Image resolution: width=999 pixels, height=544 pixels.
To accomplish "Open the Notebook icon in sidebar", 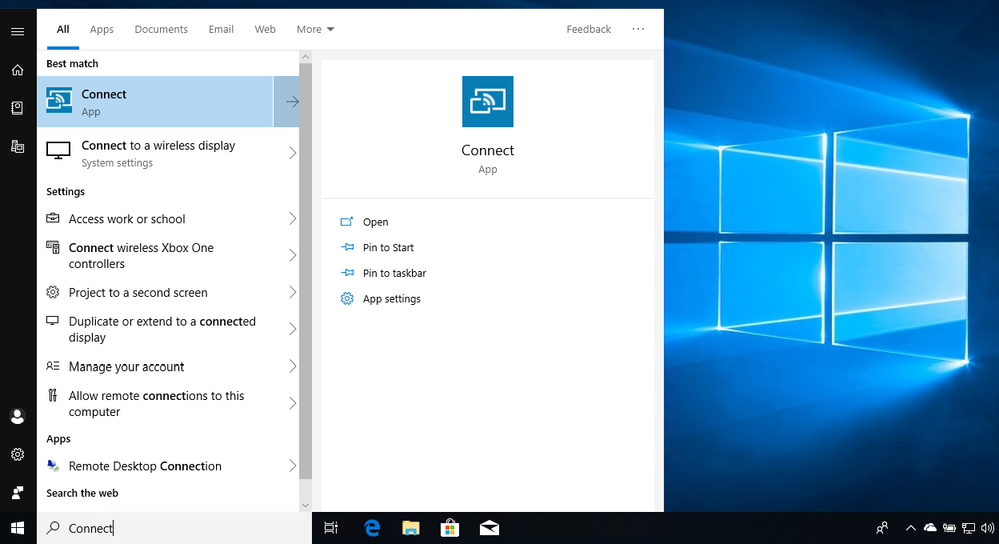I will (18, 108).
